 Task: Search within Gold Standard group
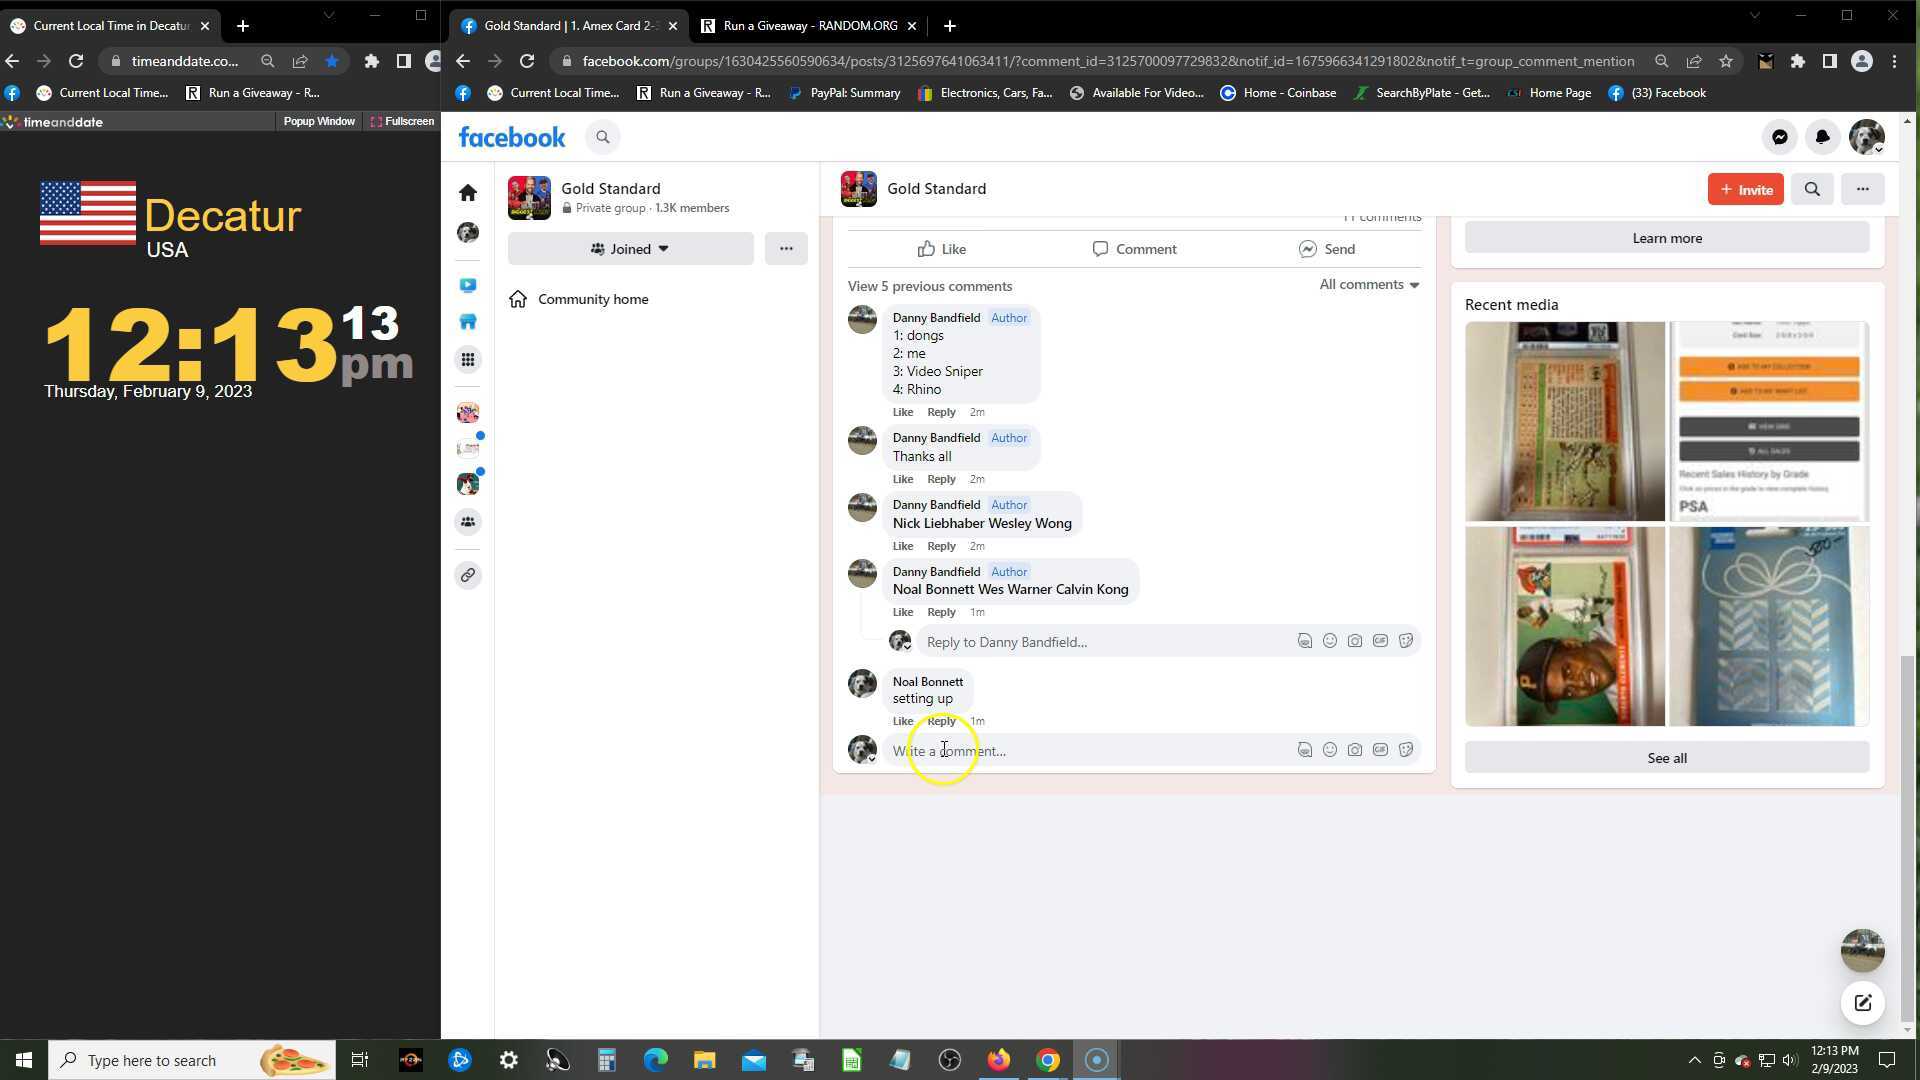[x=1811, y=189]
